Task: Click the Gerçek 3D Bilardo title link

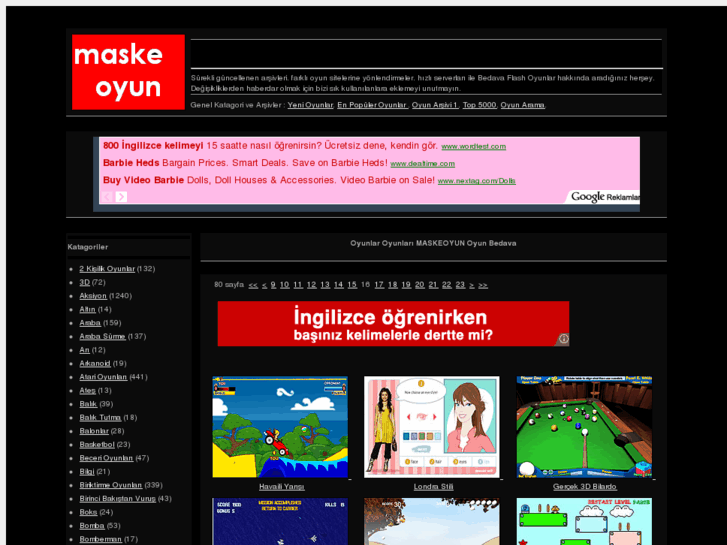Action: click(x=585, y=487)
